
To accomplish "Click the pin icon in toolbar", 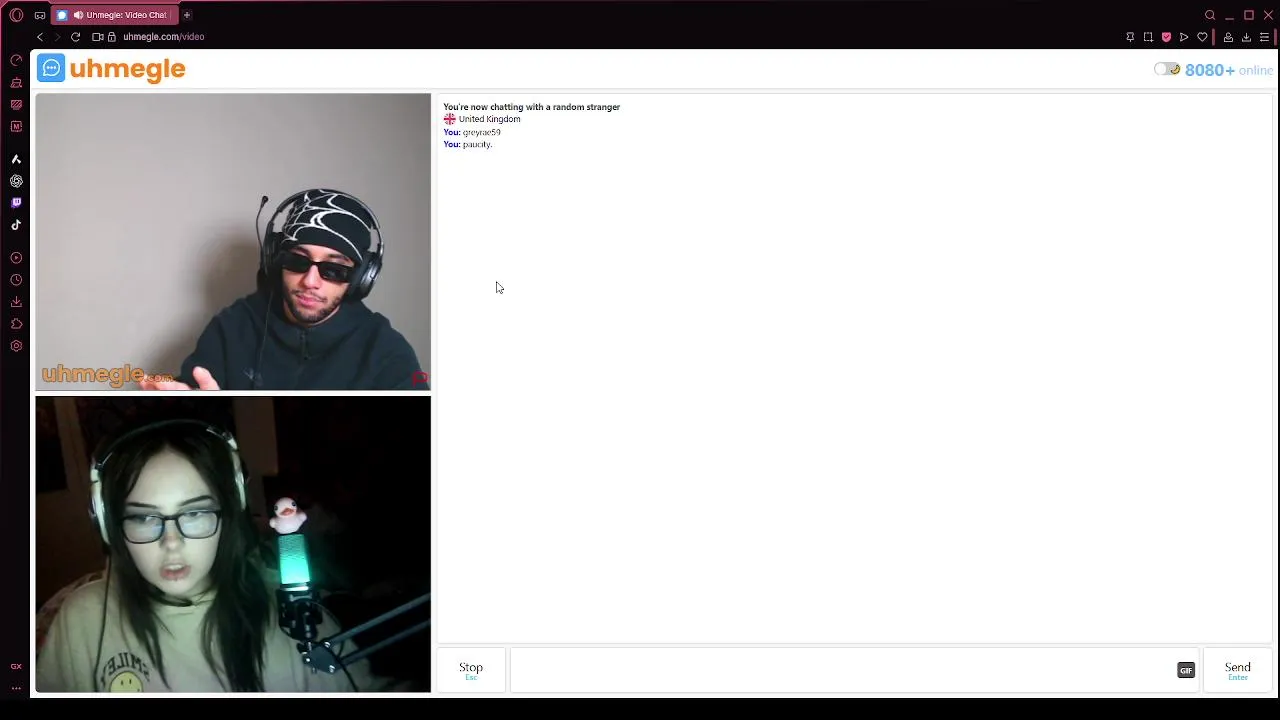I will click(1130, 37).
